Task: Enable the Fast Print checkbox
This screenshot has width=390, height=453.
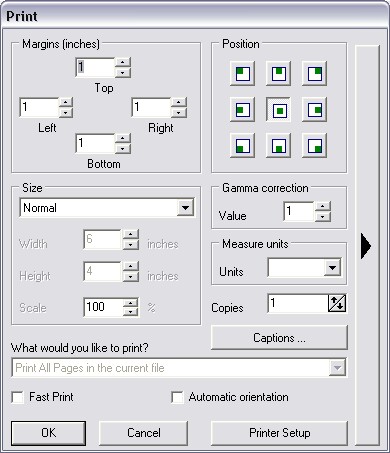Action: 18,397
